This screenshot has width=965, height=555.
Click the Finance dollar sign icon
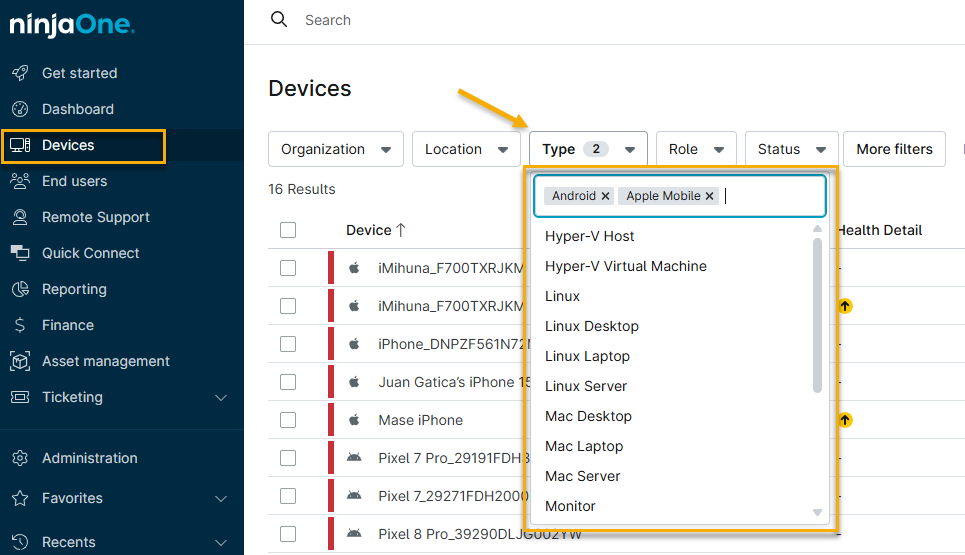coord(20,325)
